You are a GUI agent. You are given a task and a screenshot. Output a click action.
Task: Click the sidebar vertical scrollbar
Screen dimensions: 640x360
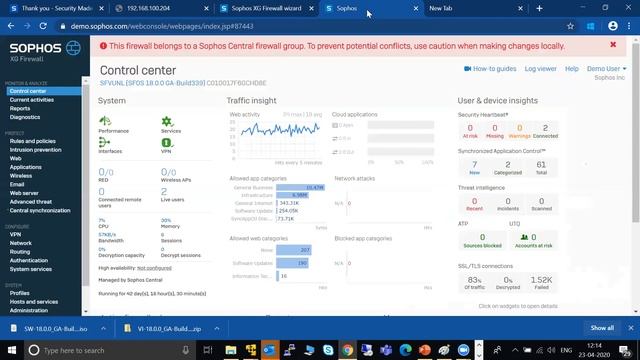85,184
